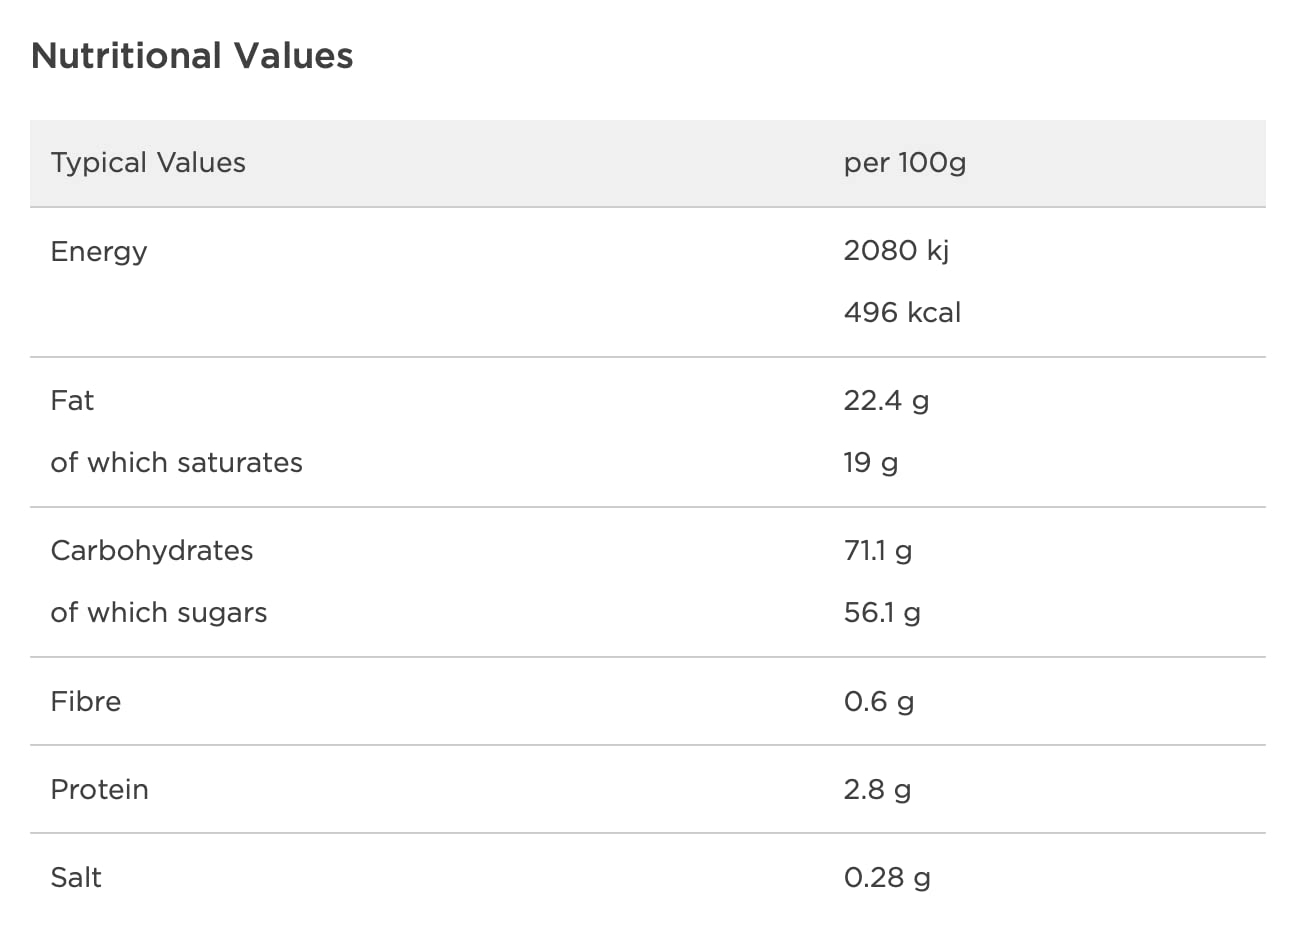Click the Fat row label
Screen dimensions: 1298x946
point(72,400)
